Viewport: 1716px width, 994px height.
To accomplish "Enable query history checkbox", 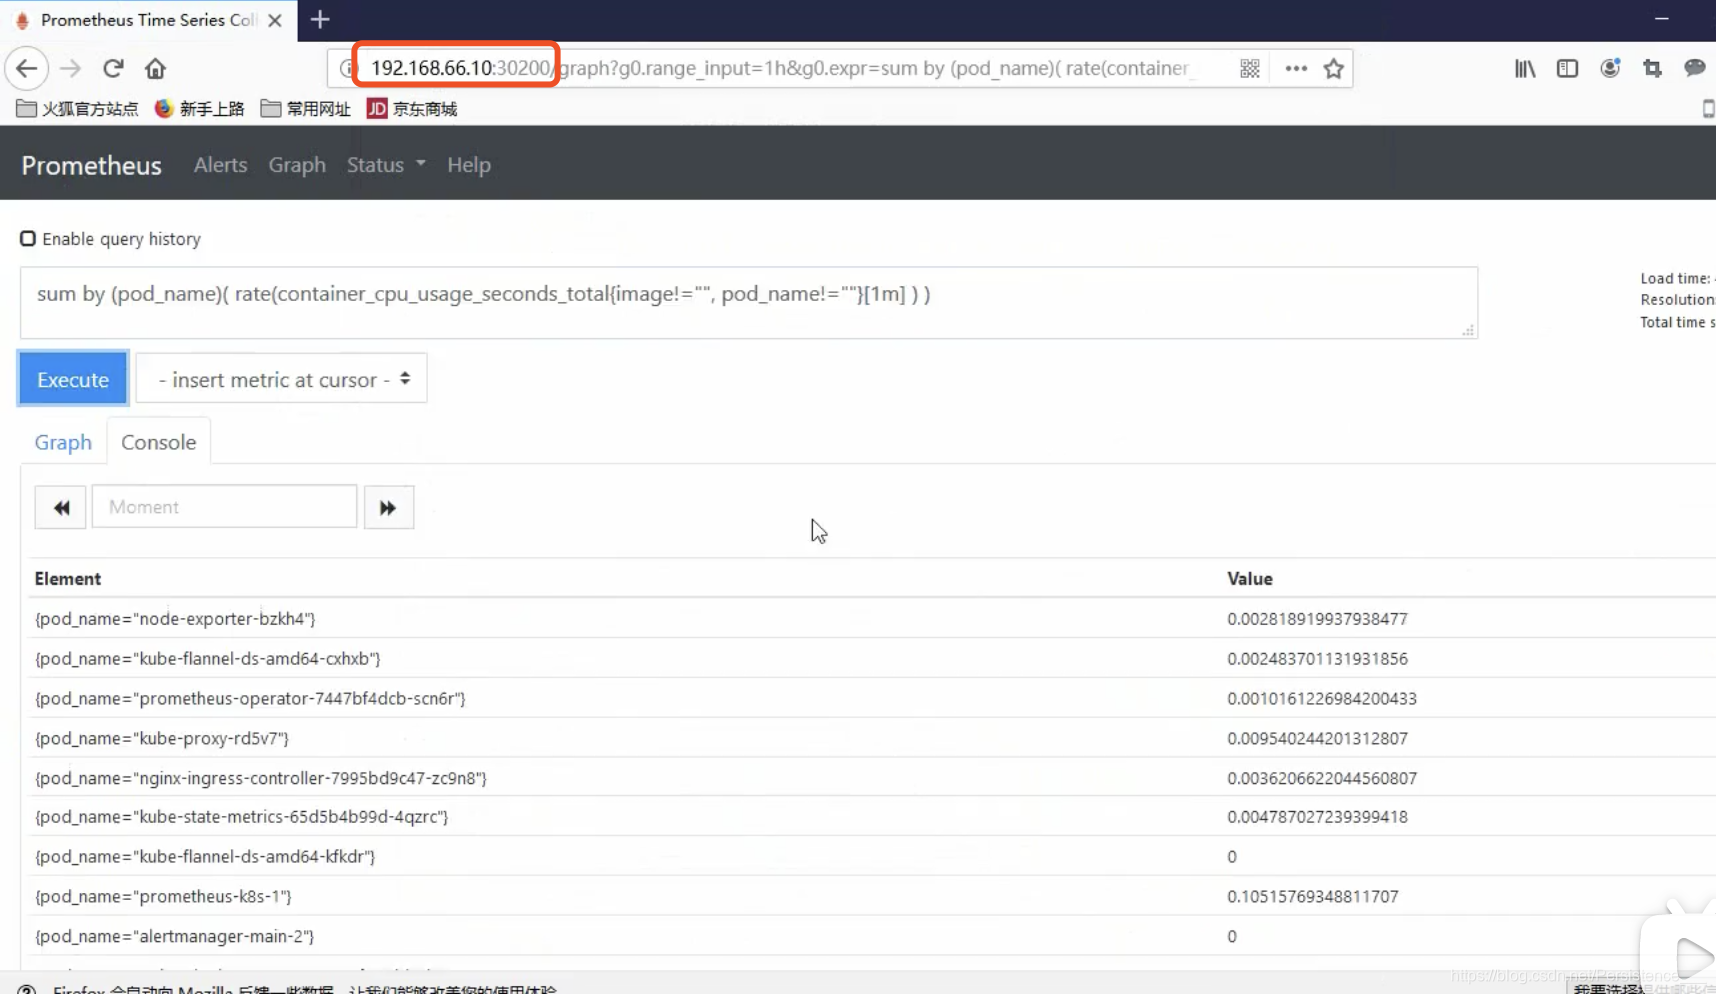I will [x=28, y=239].
